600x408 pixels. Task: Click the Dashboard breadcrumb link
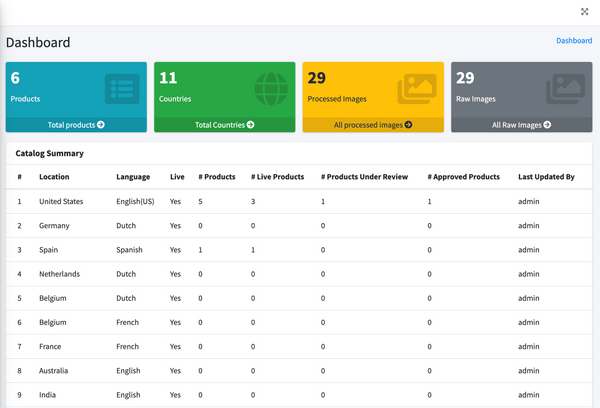[x=574, y=41]
